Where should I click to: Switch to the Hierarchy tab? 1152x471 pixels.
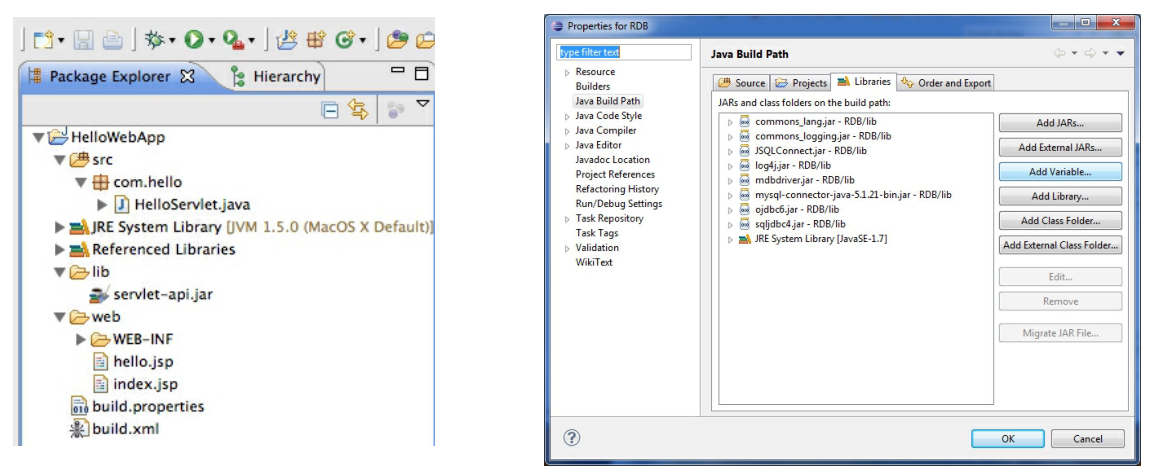click(x=276, y=76)
